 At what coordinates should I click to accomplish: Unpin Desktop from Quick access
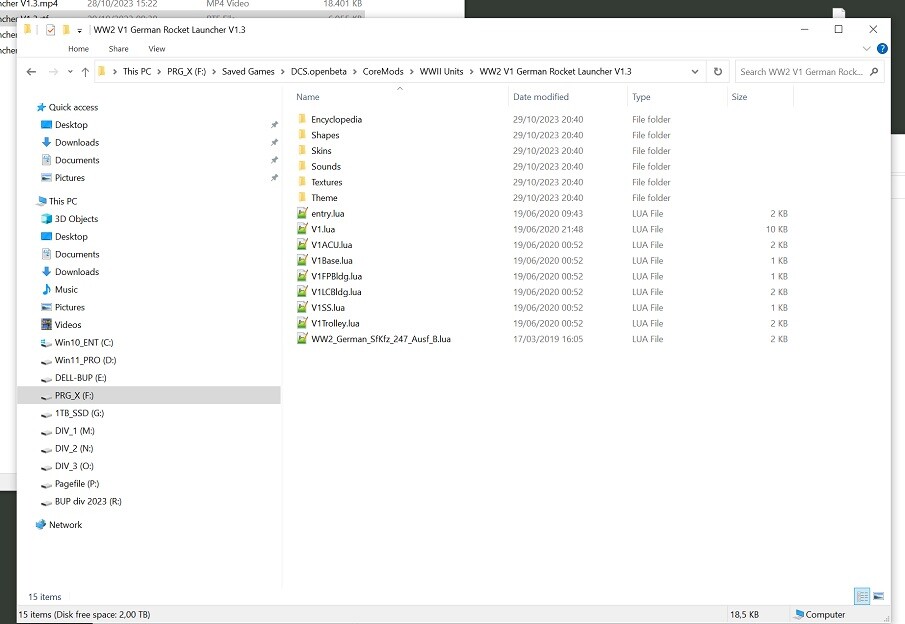click(x=274, y=125)
